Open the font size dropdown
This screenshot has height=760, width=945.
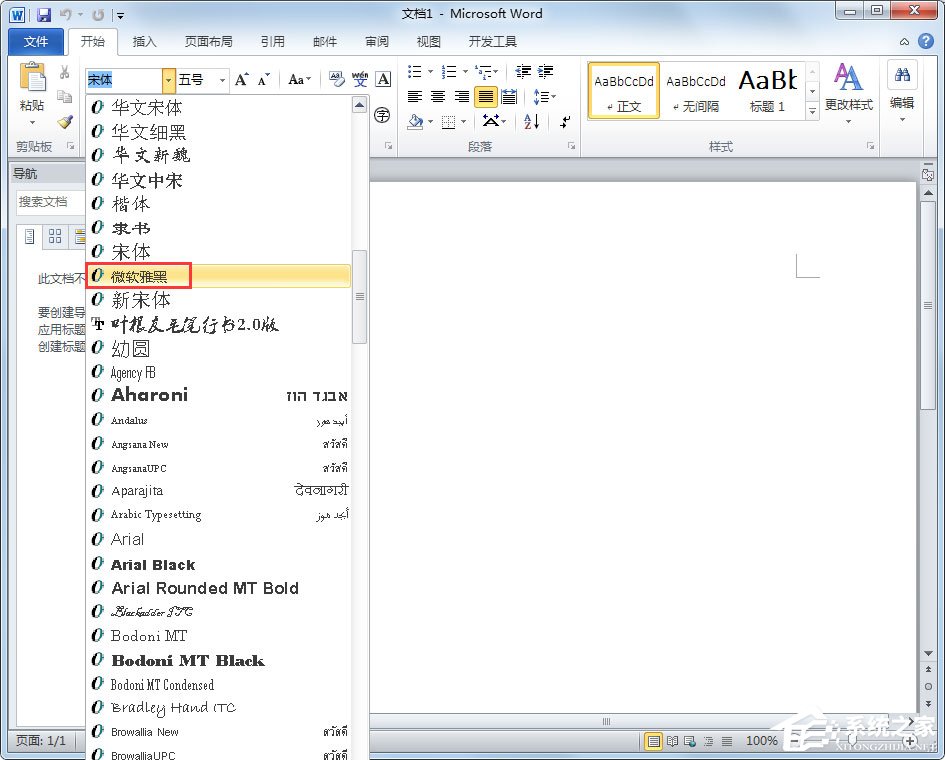(x=220, y=79)
